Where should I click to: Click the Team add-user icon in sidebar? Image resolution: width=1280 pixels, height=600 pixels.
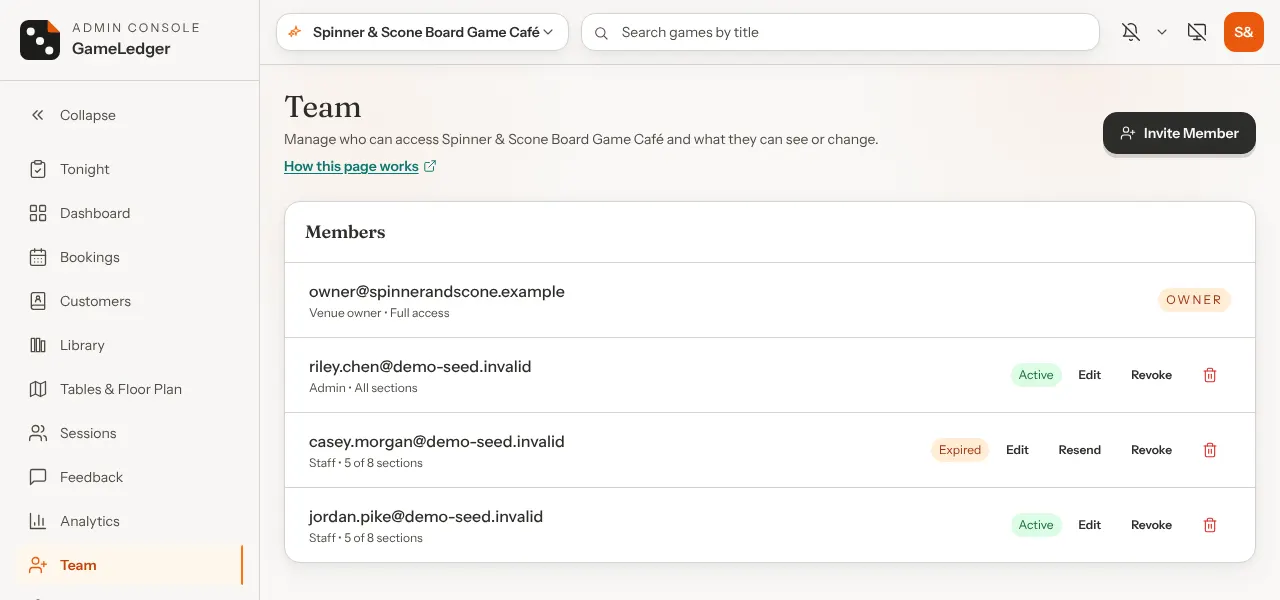38,565
